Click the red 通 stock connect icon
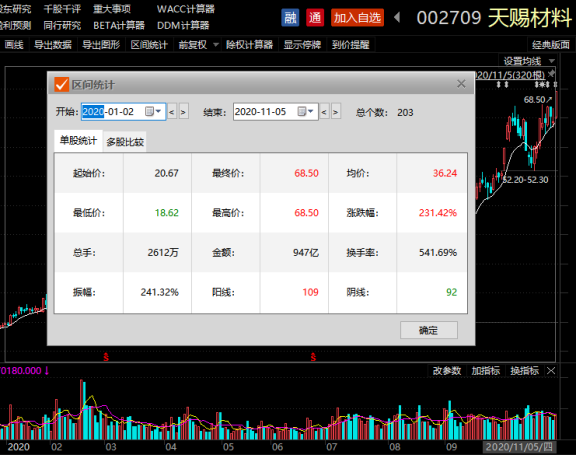The height and width of the screenshot is (455, 576). click(315, 18)
